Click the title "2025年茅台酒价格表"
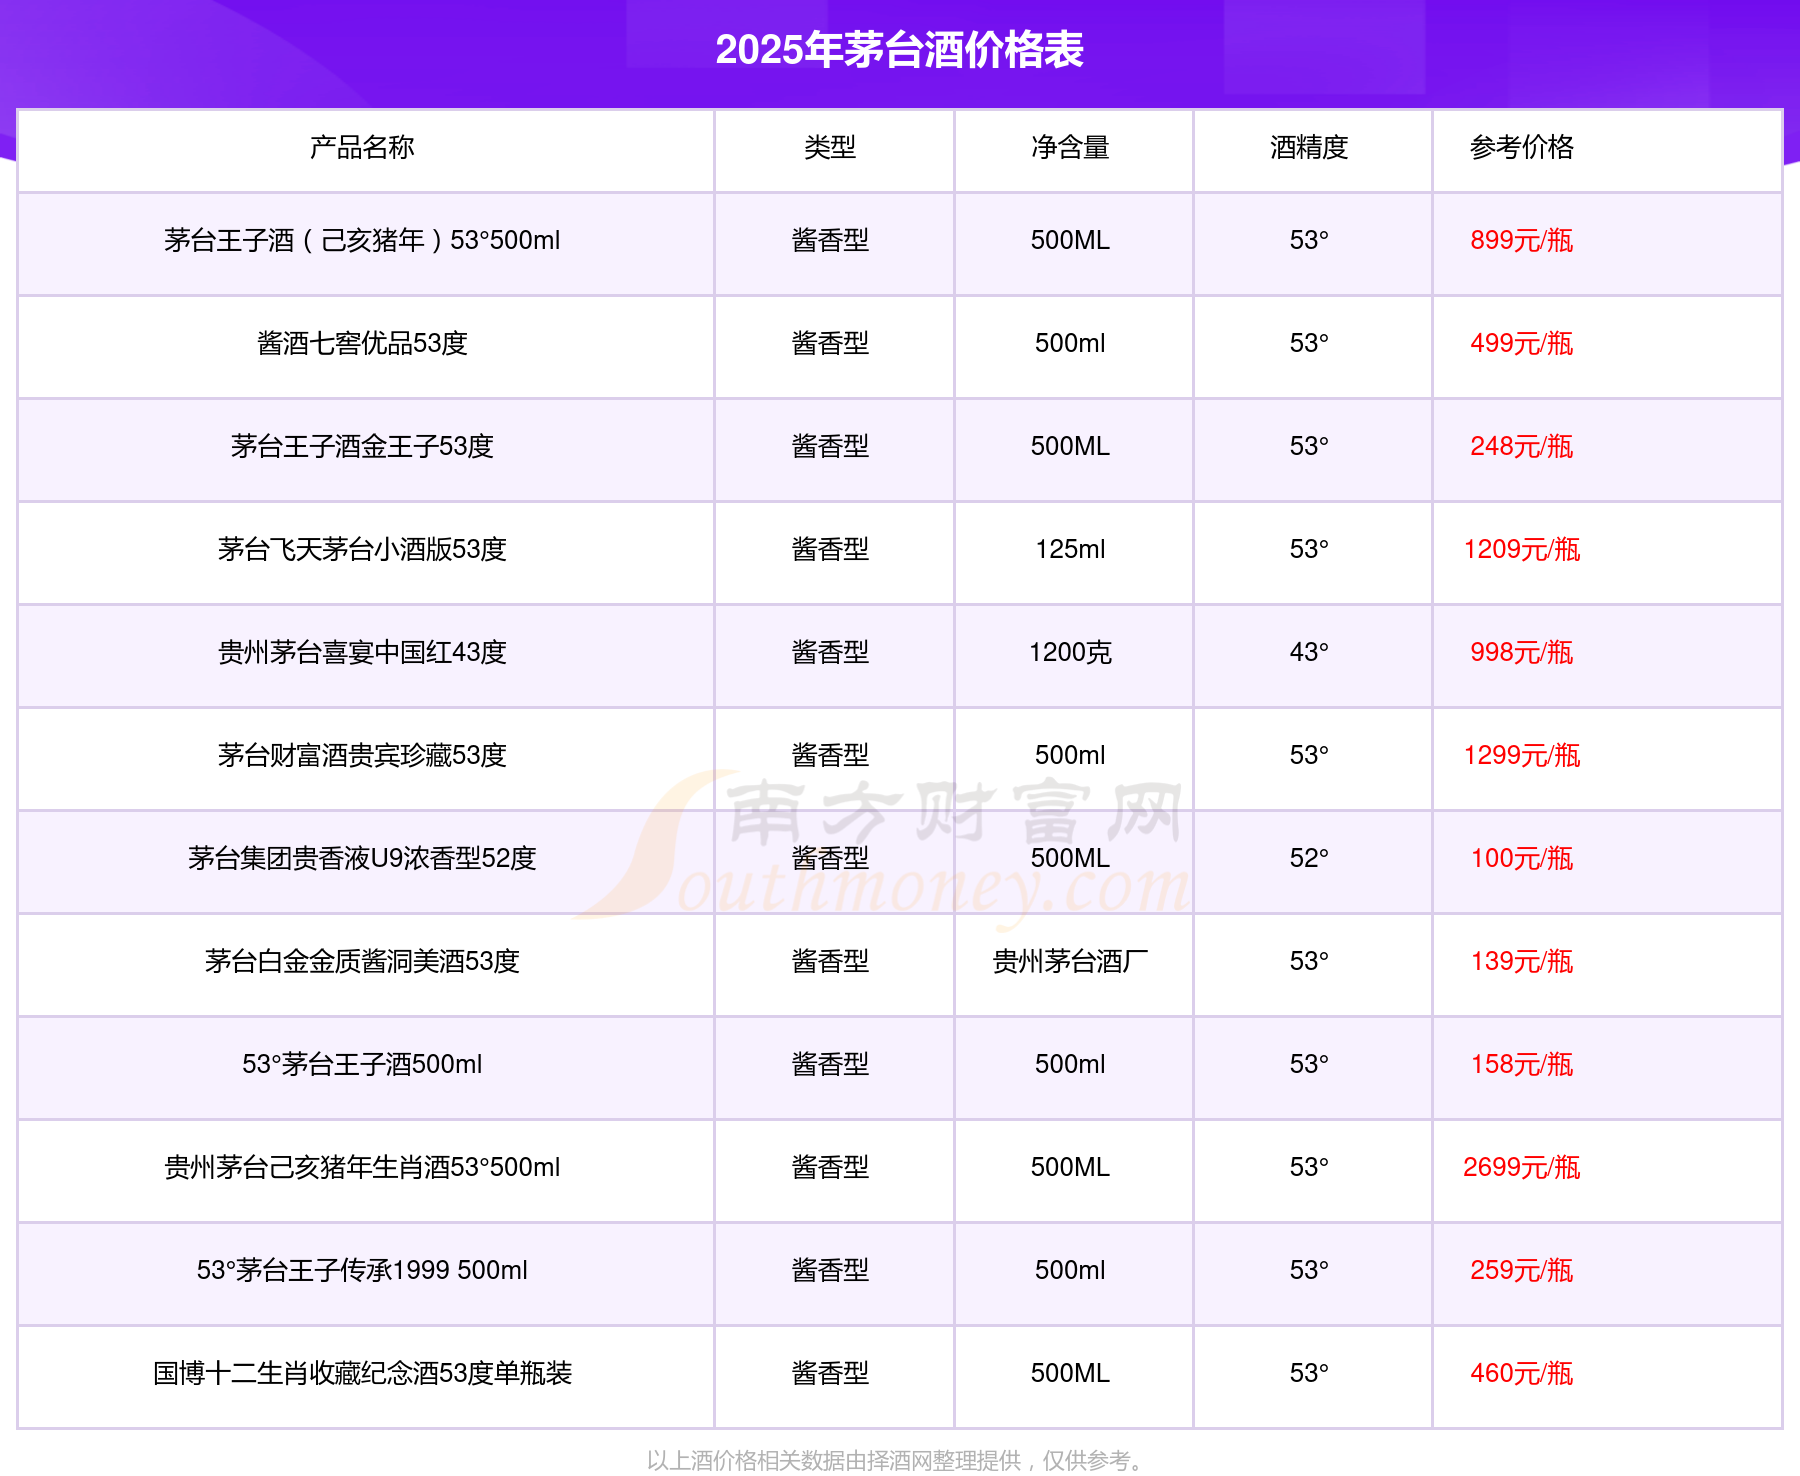 click(899, 50)
